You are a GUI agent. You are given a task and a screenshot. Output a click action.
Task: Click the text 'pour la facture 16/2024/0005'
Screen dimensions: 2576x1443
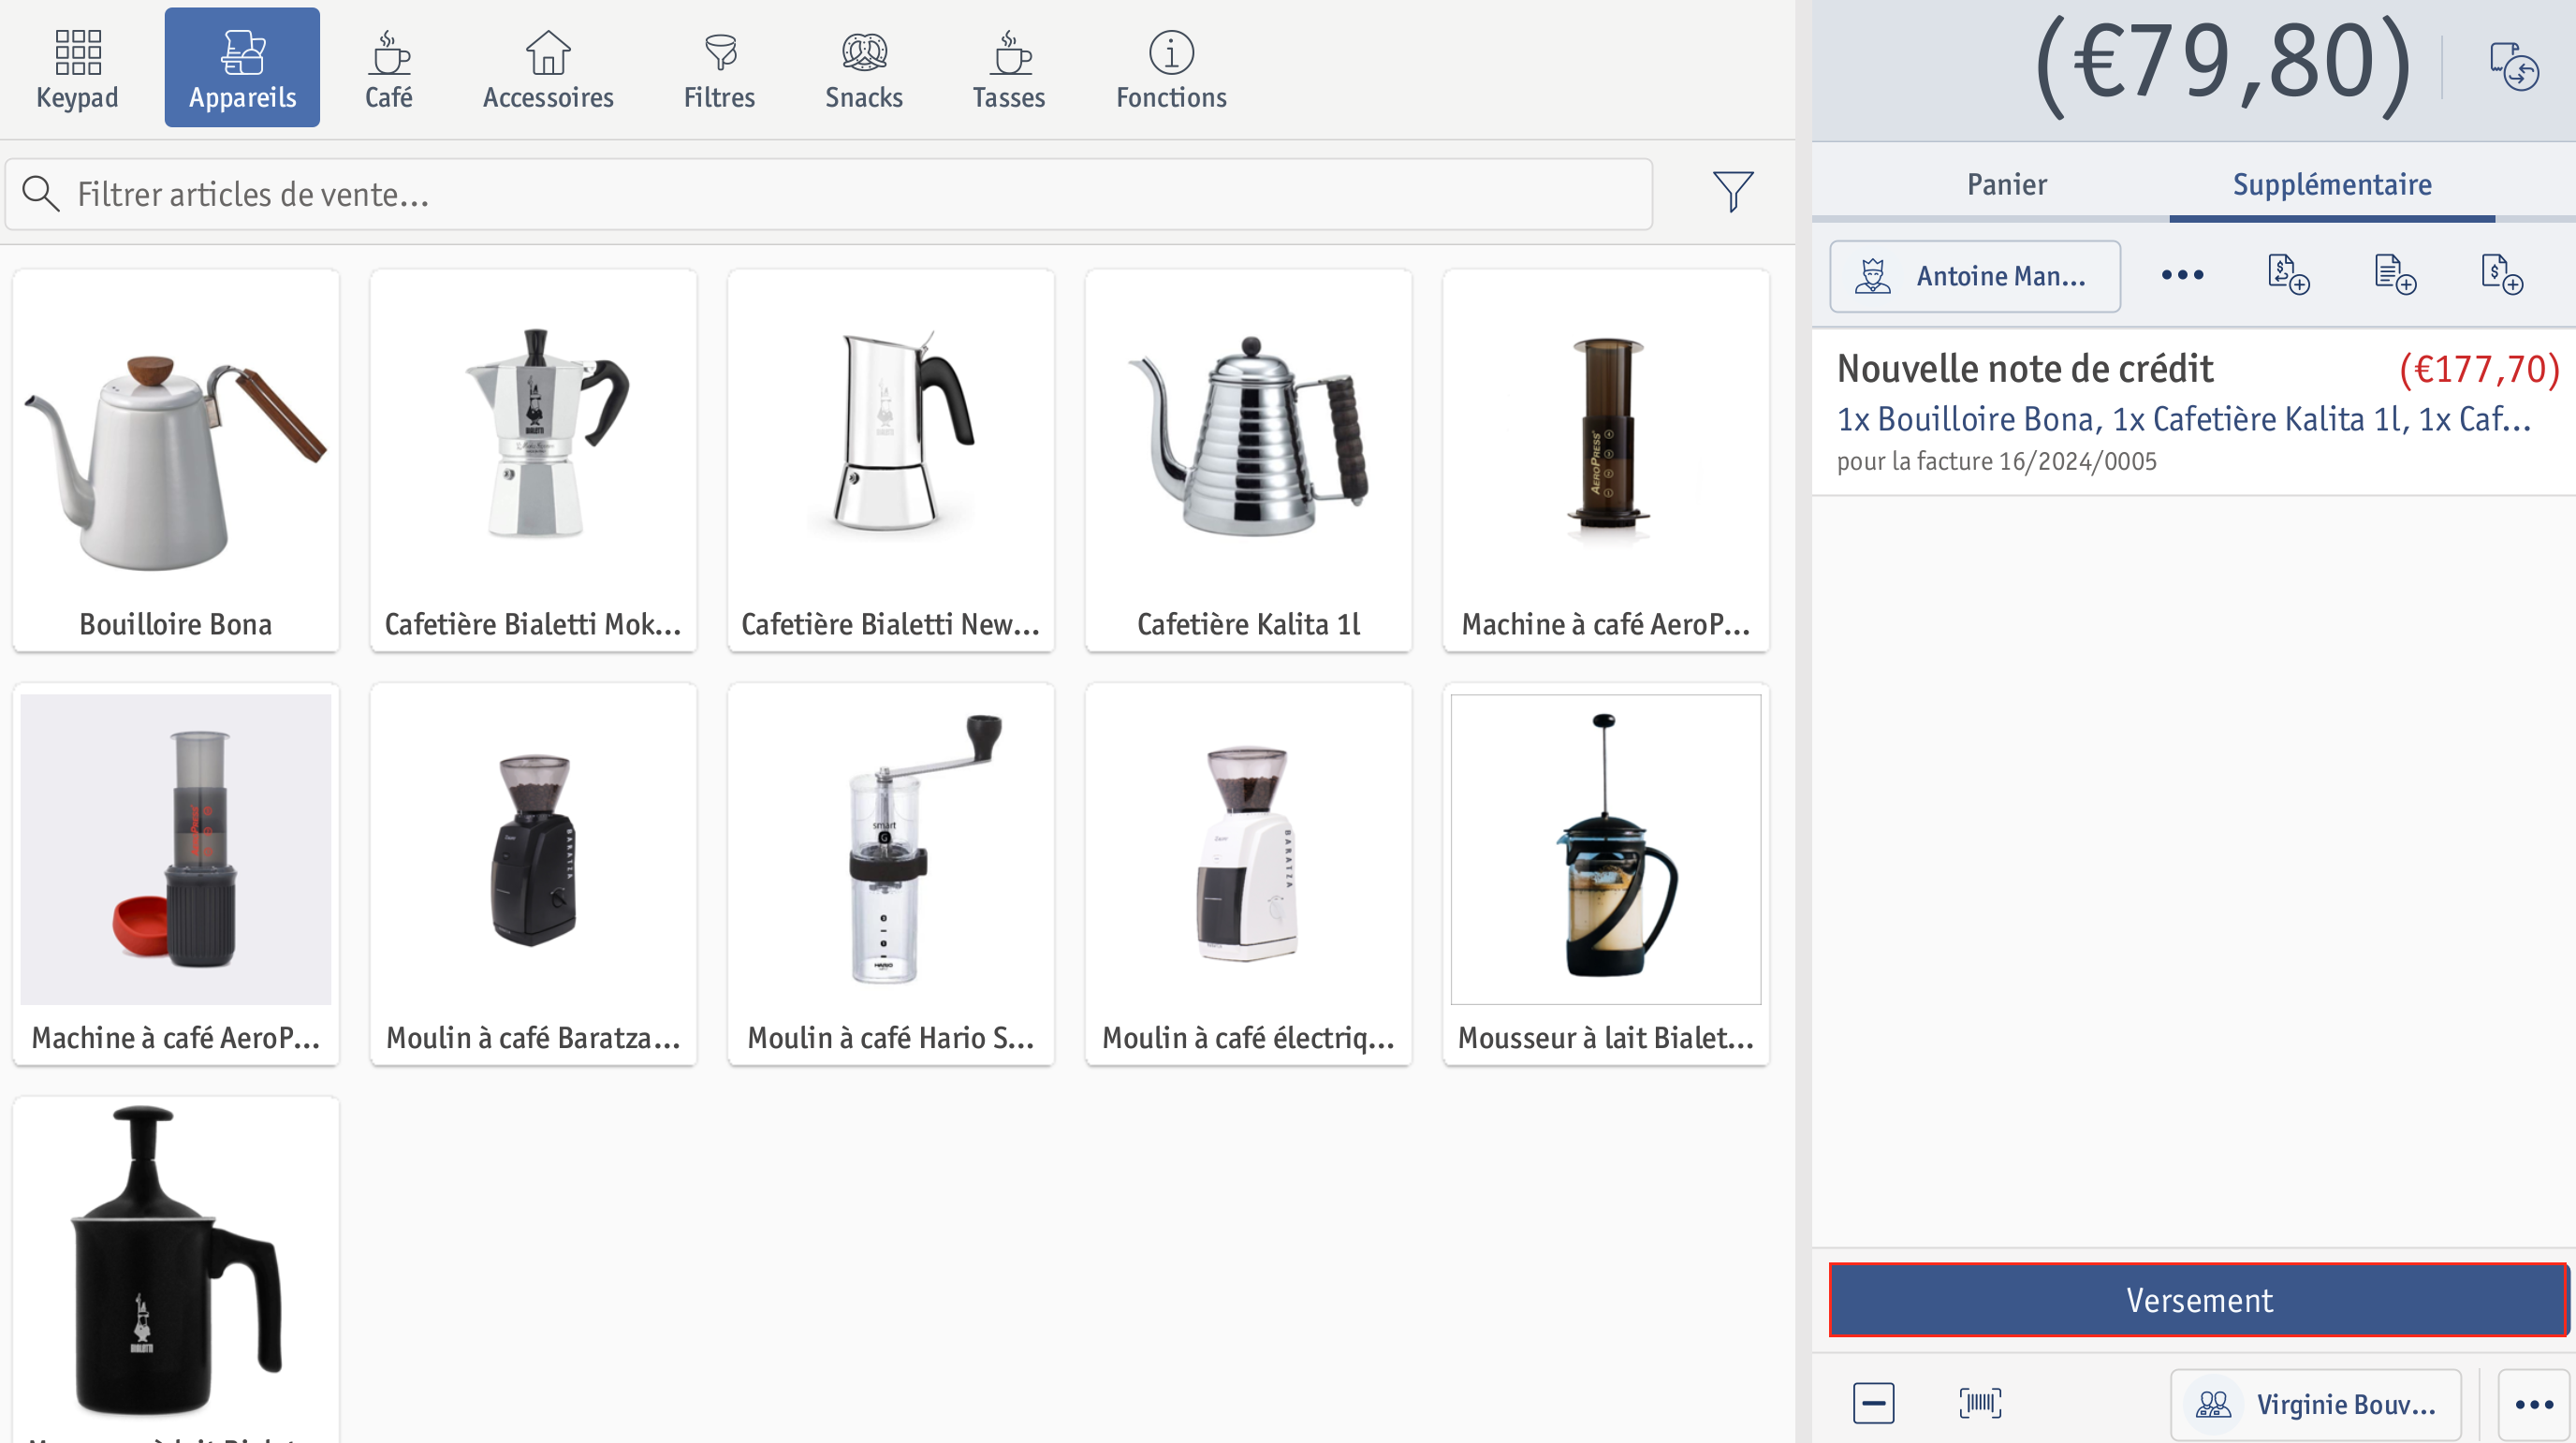click(1996, 461)
